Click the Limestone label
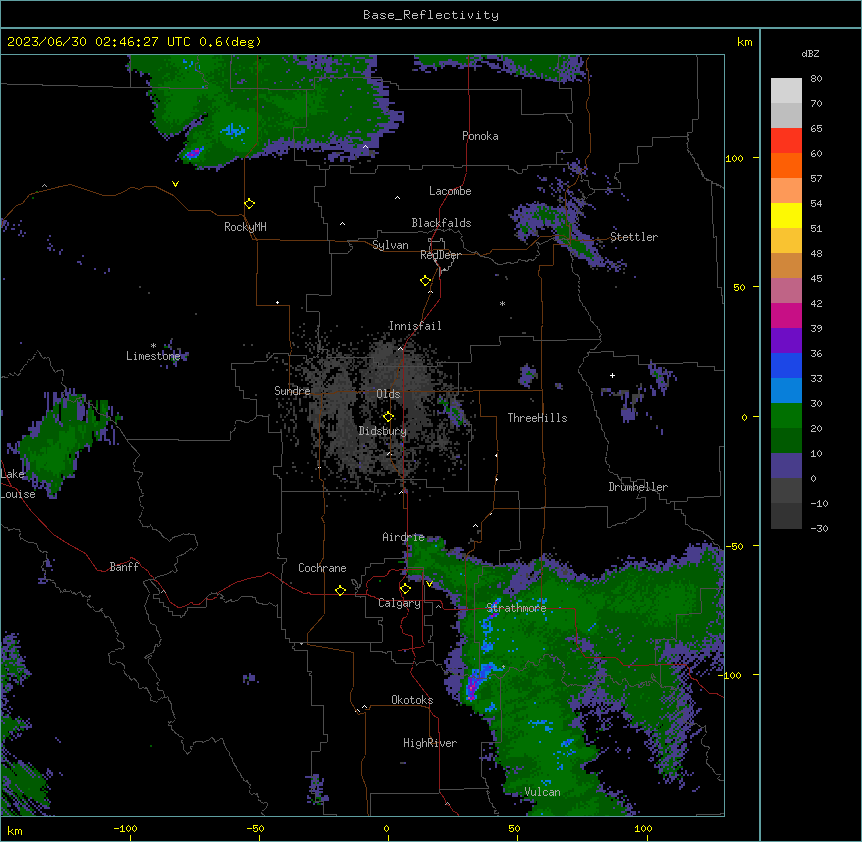 (x=153, y=356)
